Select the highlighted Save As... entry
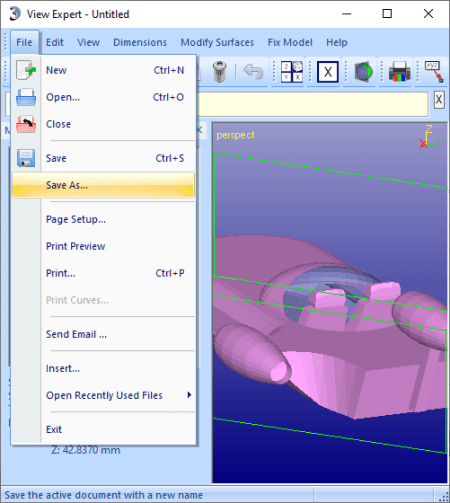450x503 pixels. (x=103, y=185)
